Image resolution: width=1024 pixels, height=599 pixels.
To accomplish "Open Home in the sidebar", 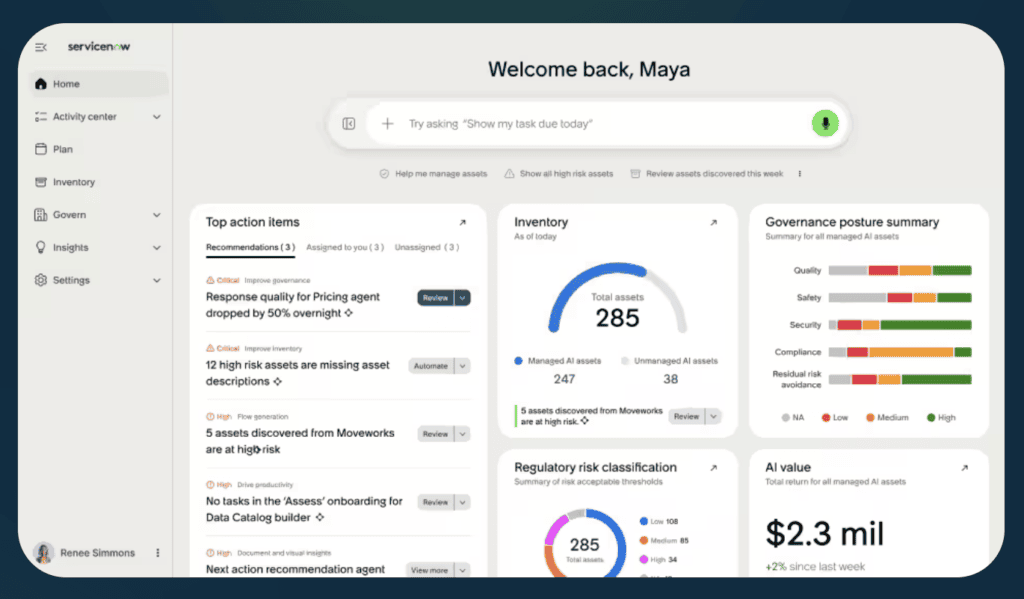I will [x=99, y=84].
